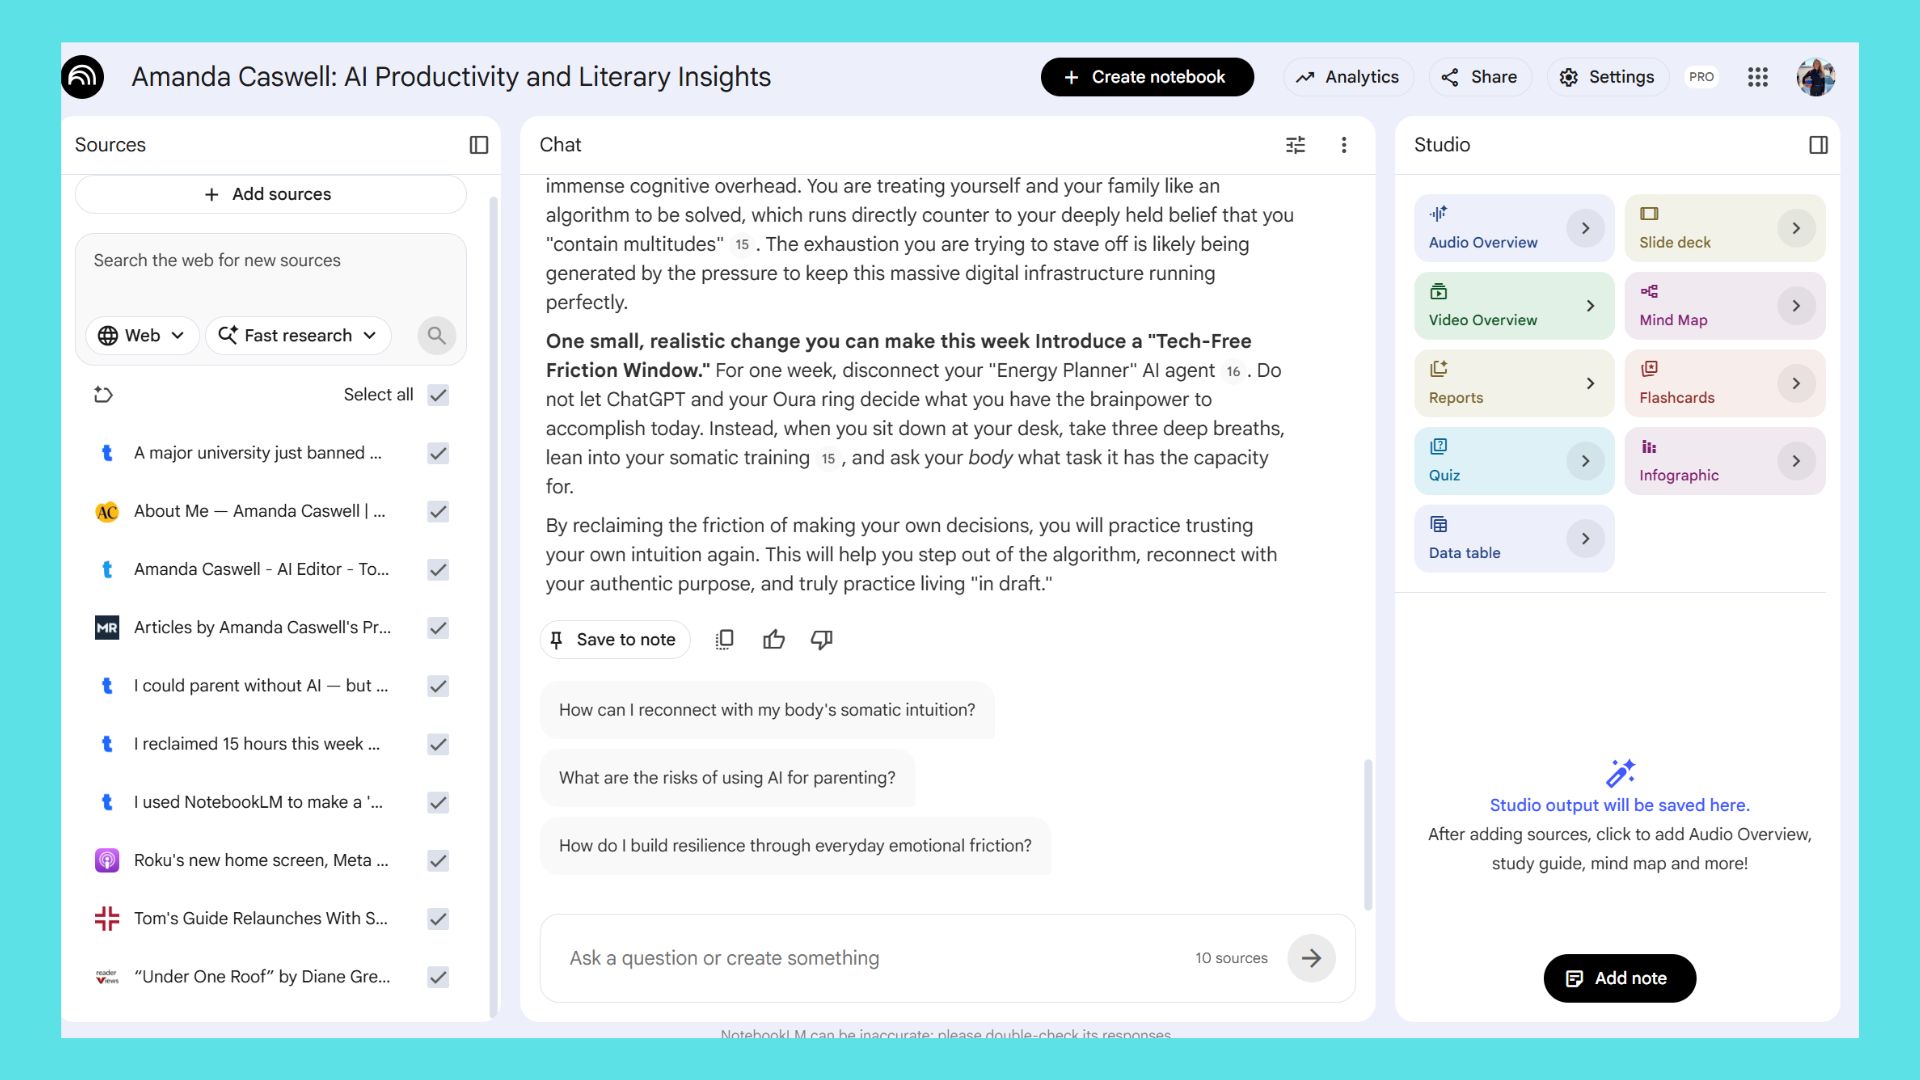Expand Reports options chevron
This screenshot has width=1920, height=1080.
[1590, 383]
